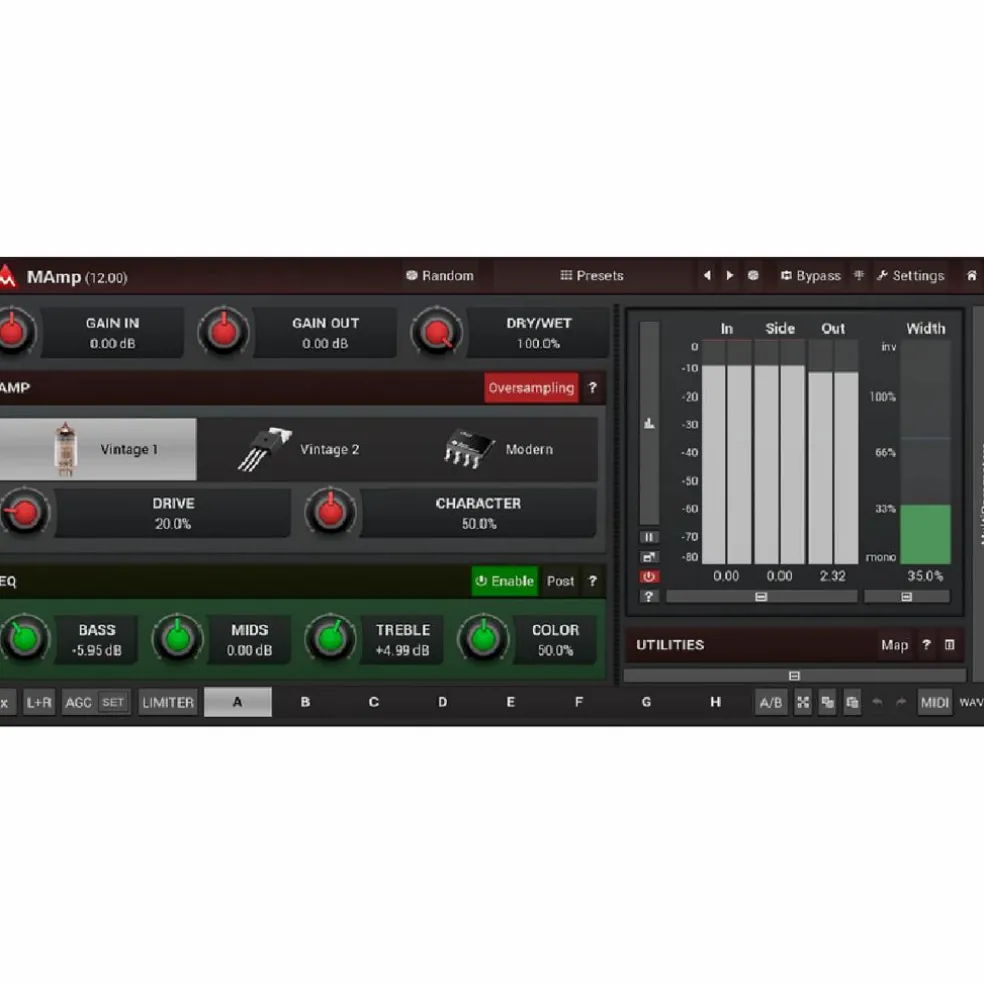Switch to preset slot E
The height and width of the screenshot is (984, 984).
511,702
